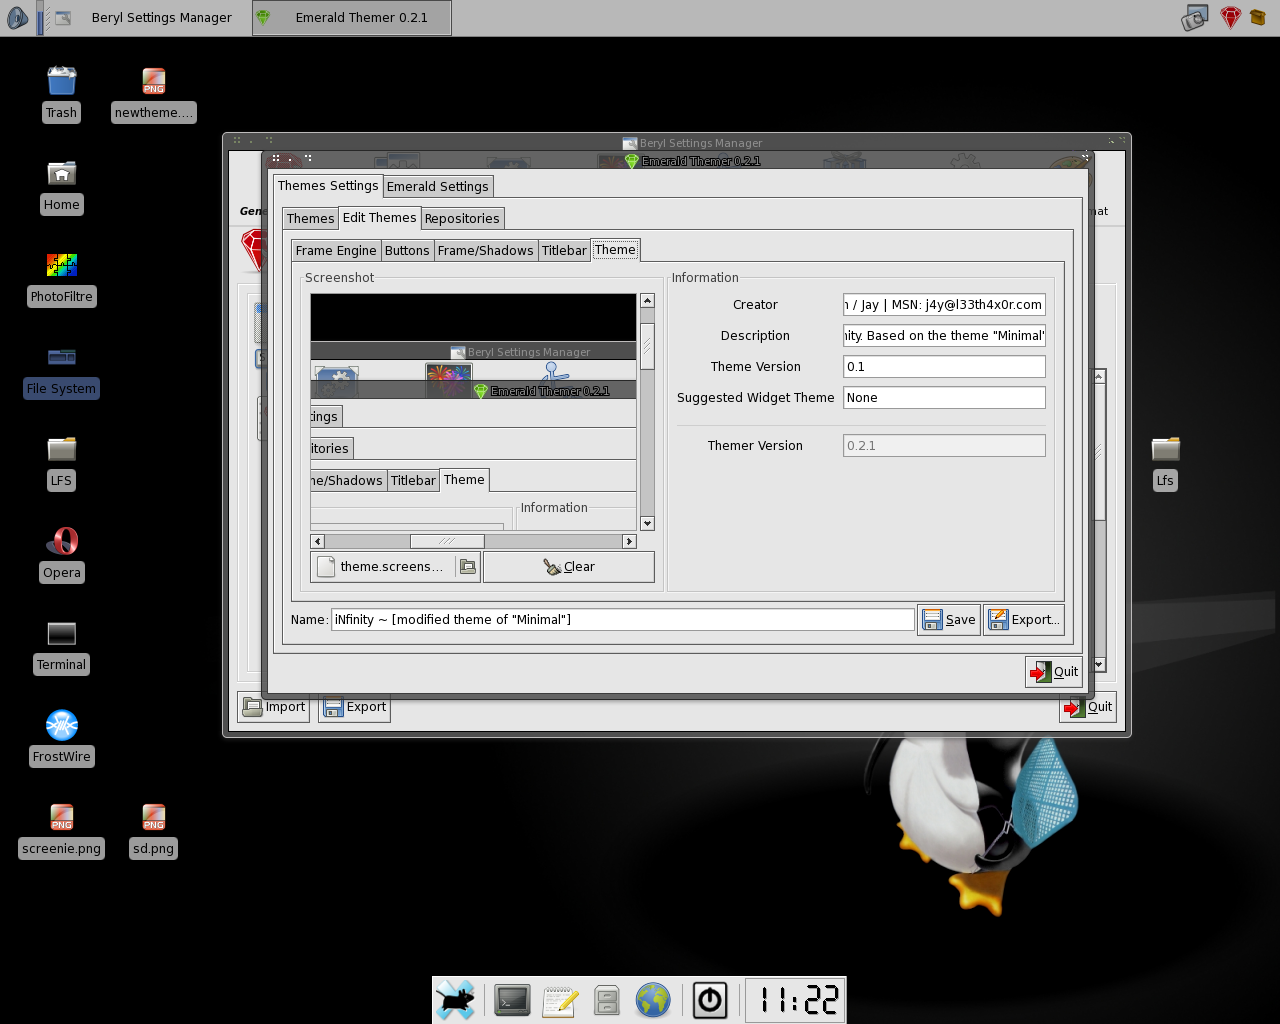The height and width of the screenshot is (1024, 1280).
Task: Open the sd.png file icon
Action: (x=153, y=829)
